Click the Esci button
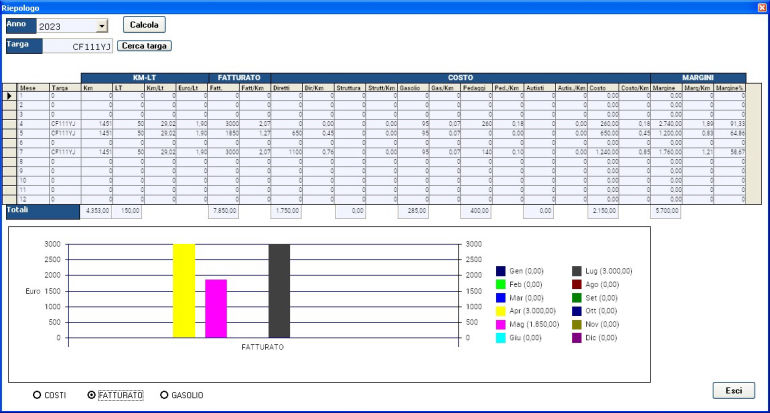The height and width of the screenshot is (413, 770). point(734,390)
